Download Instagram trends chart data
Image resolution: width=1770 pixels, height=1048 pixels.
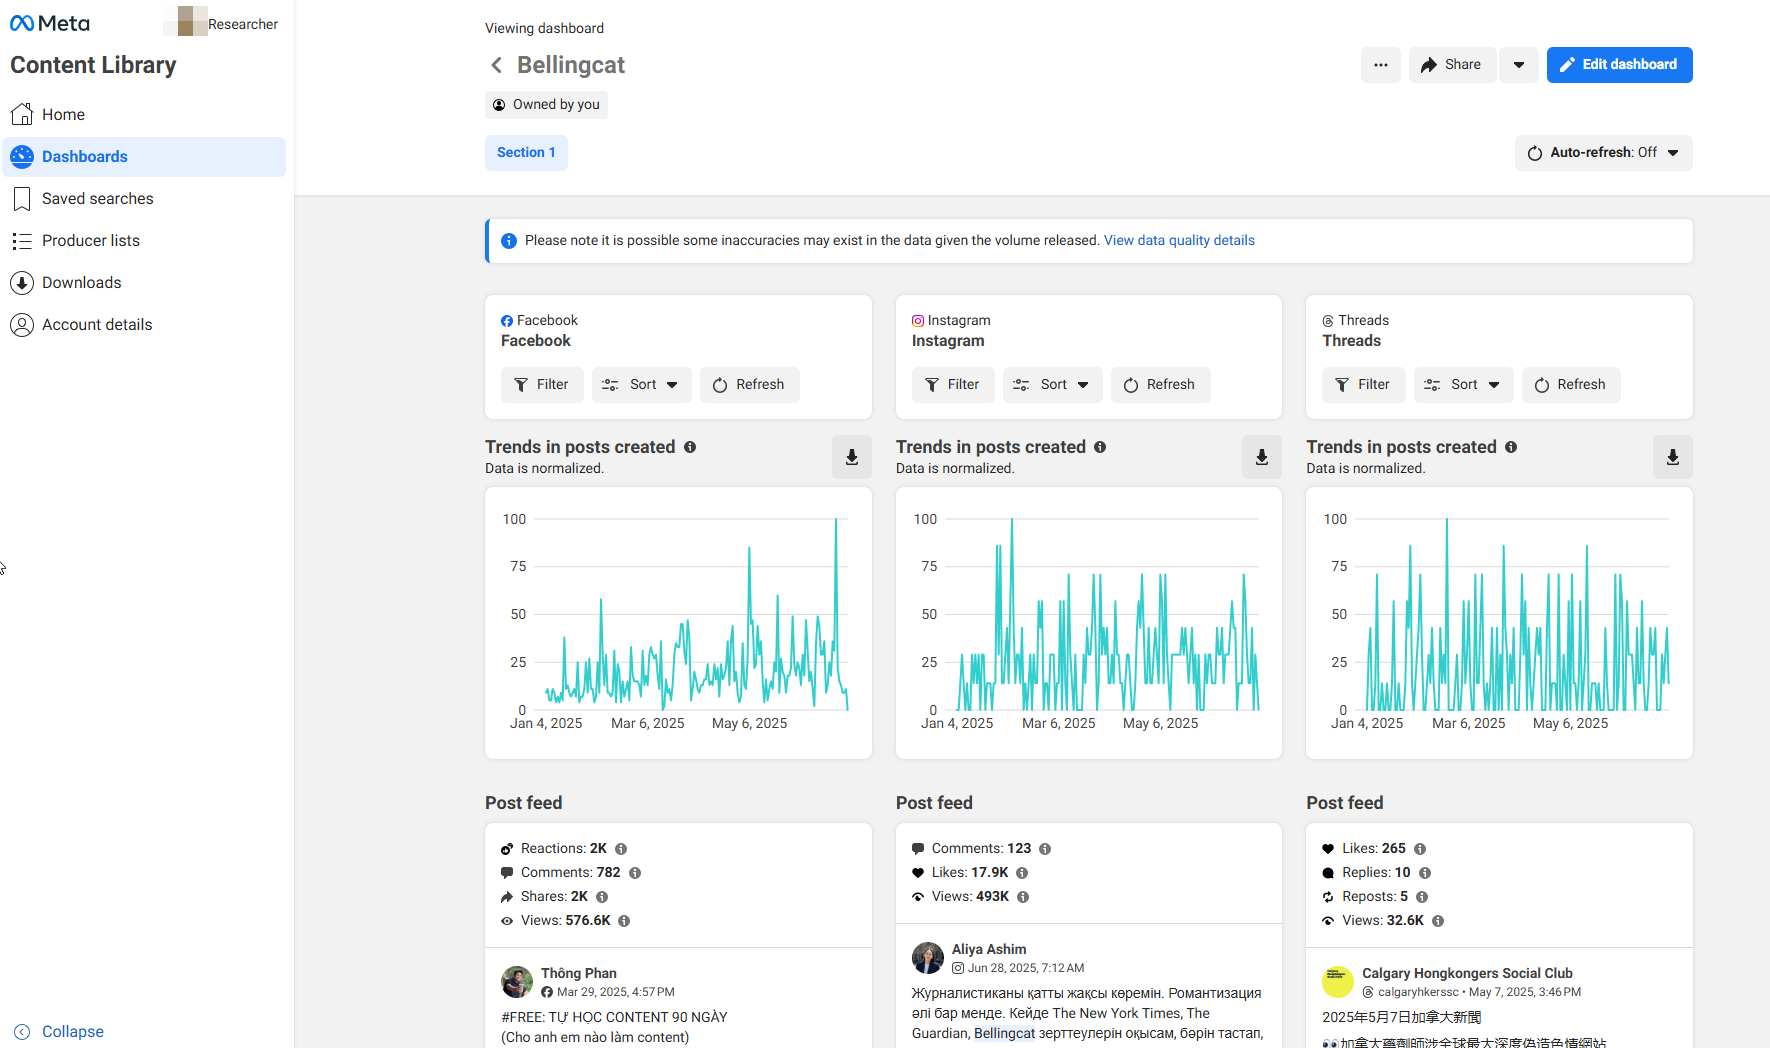1262,457
